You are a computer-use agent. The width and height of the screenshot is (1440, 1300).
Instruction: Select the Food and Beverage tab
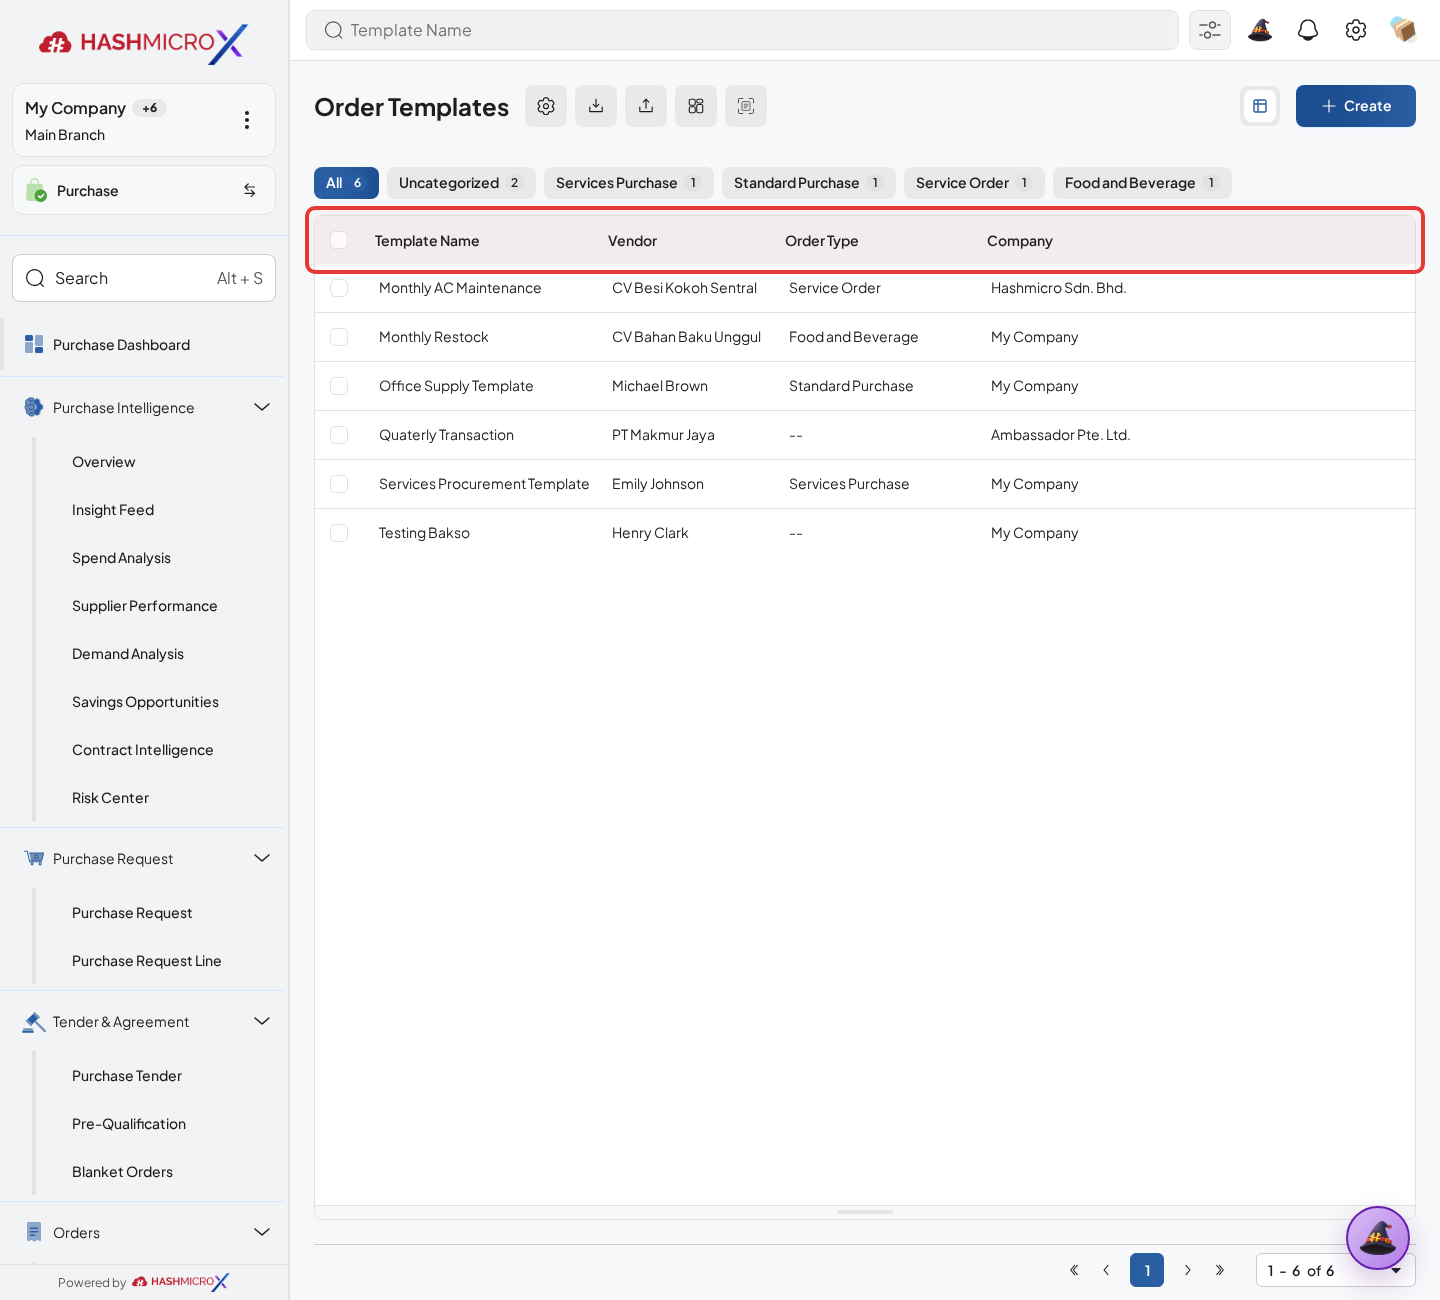pos(1142,183)
